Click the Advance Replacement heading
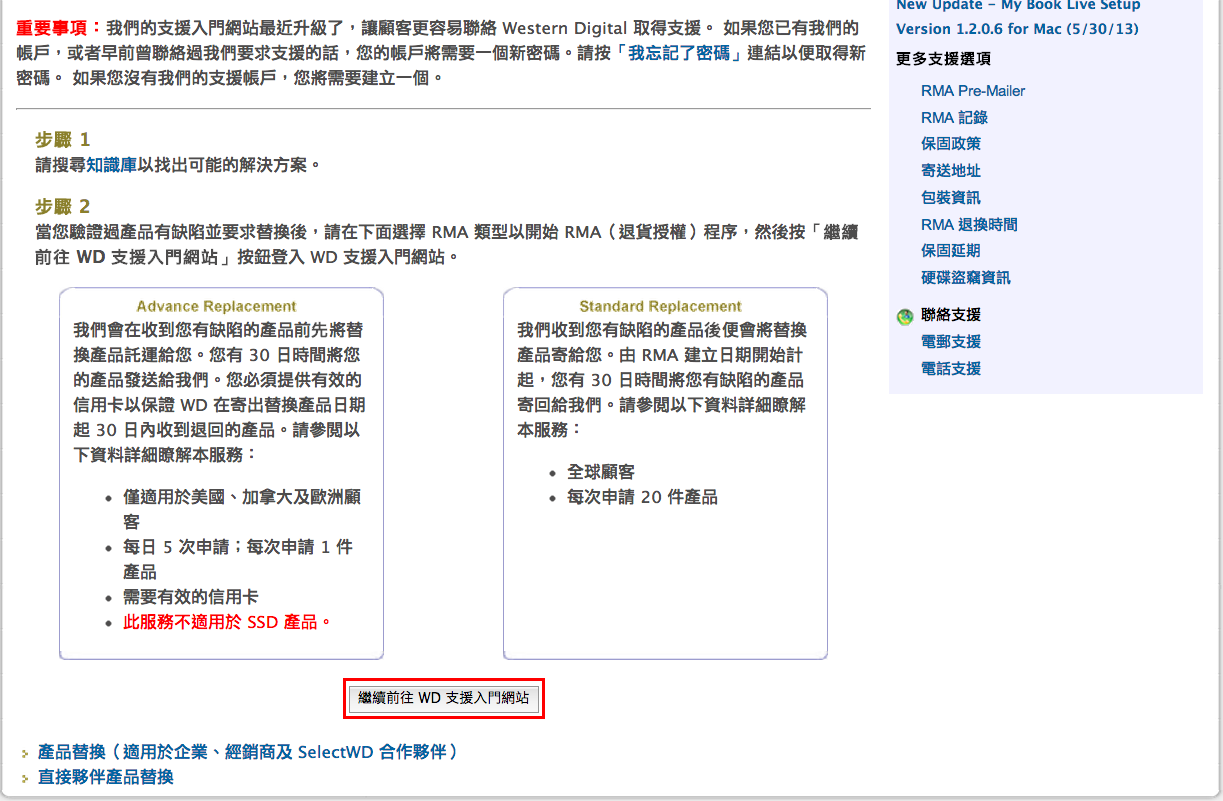1223x801 pixels. pyautogui.click(x=217, y=307)
